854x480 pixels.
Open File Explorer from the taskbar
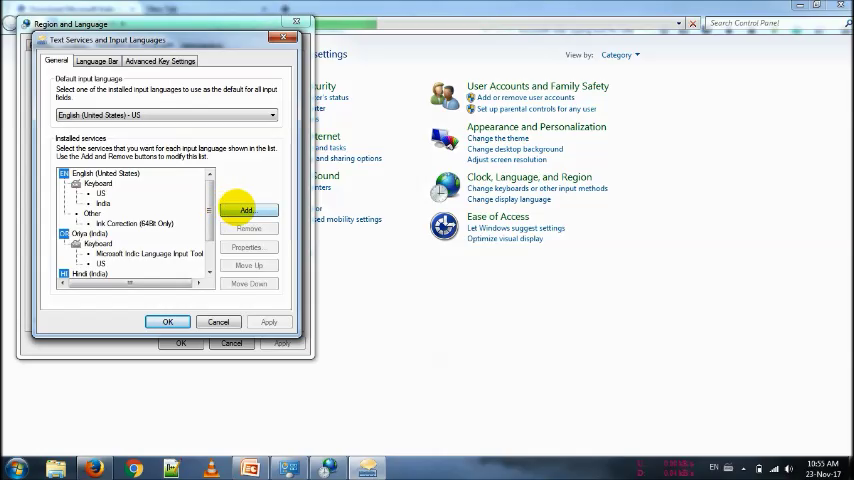tap(56, 468)
